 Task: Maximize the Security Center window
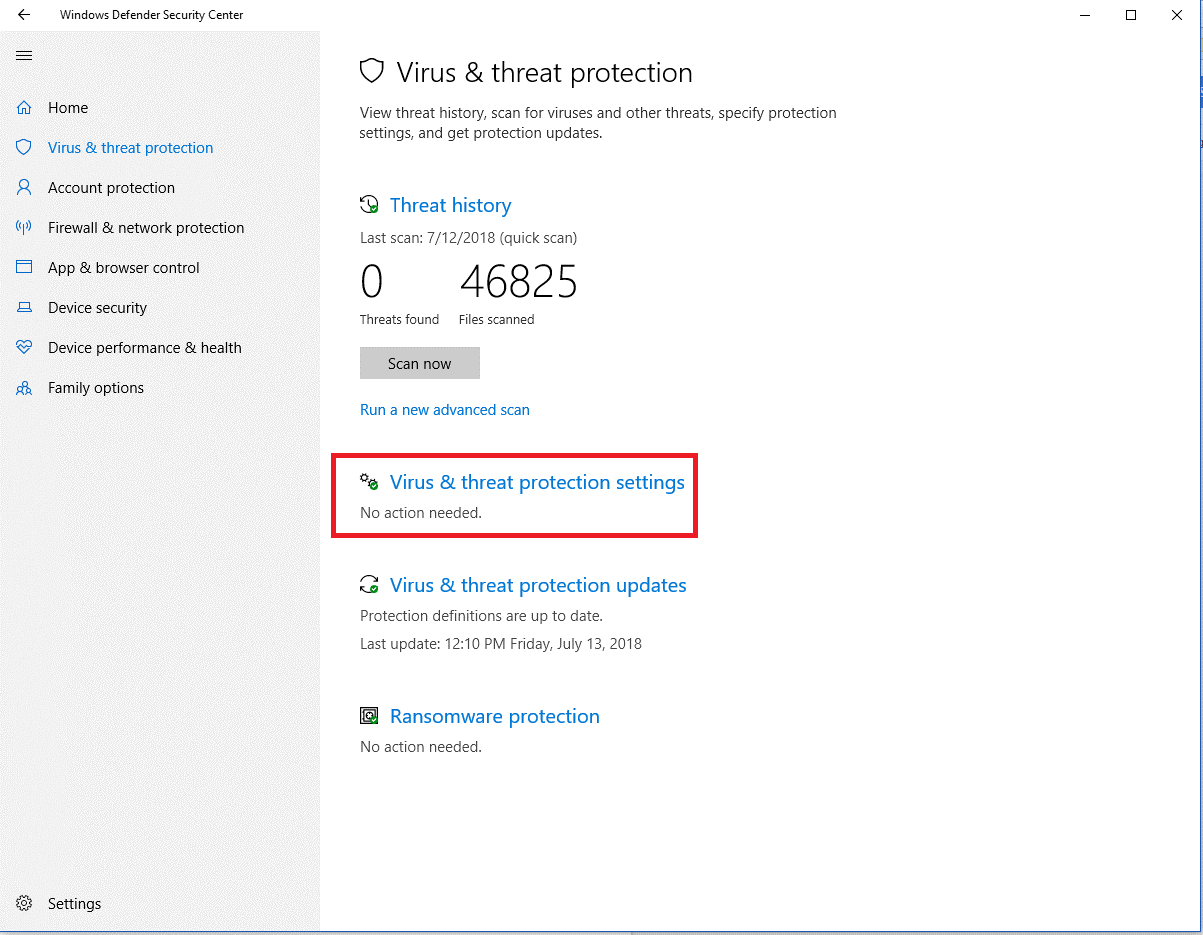(1131, 15)
